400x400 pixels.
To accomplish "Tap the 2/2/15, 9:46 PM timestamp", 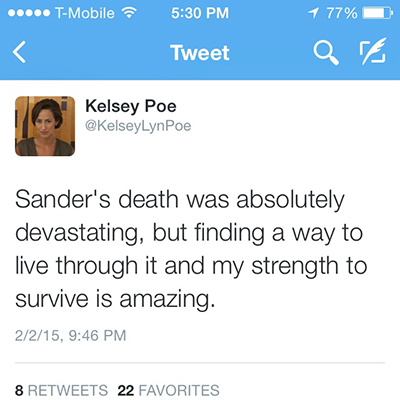I will [x=71, y=335].
